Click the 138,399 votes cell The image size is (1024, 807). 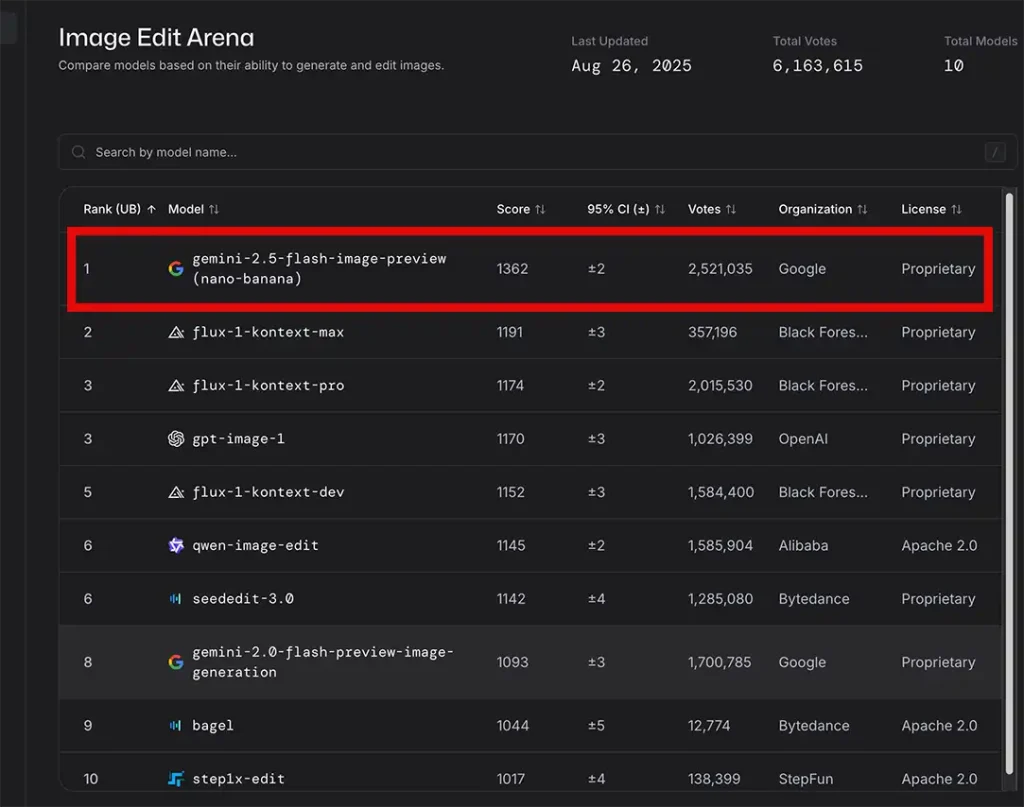[x=714, y=779]
